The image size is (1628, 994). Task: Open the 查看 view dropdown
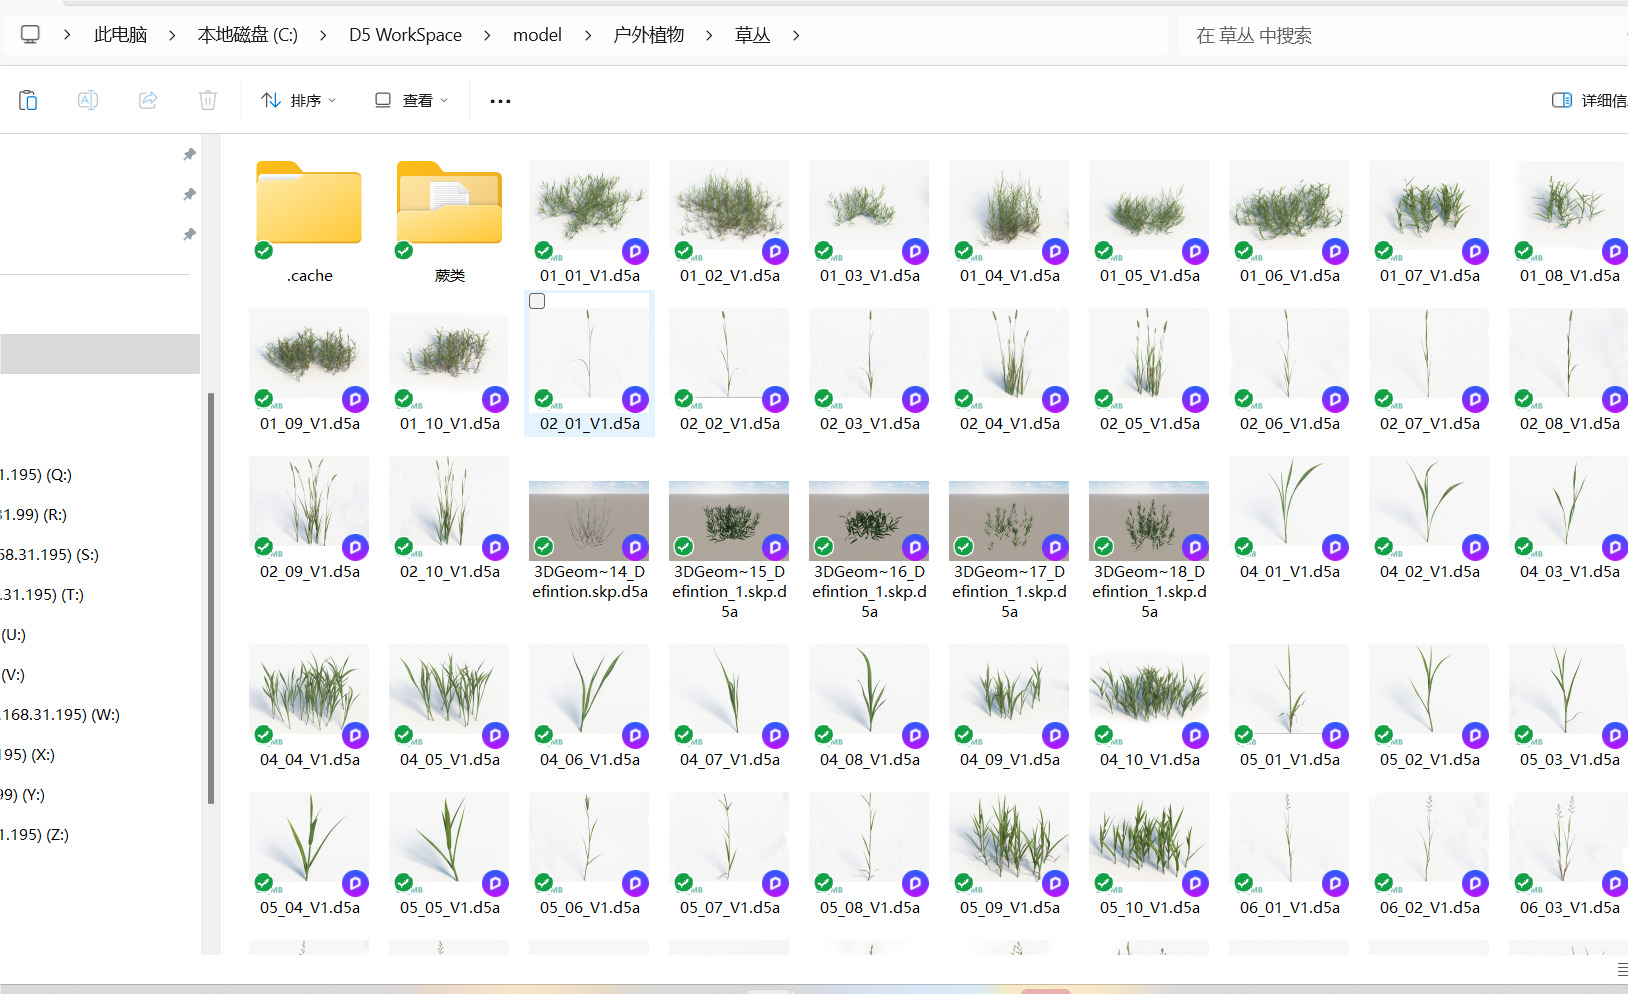[x=411, y=101]
